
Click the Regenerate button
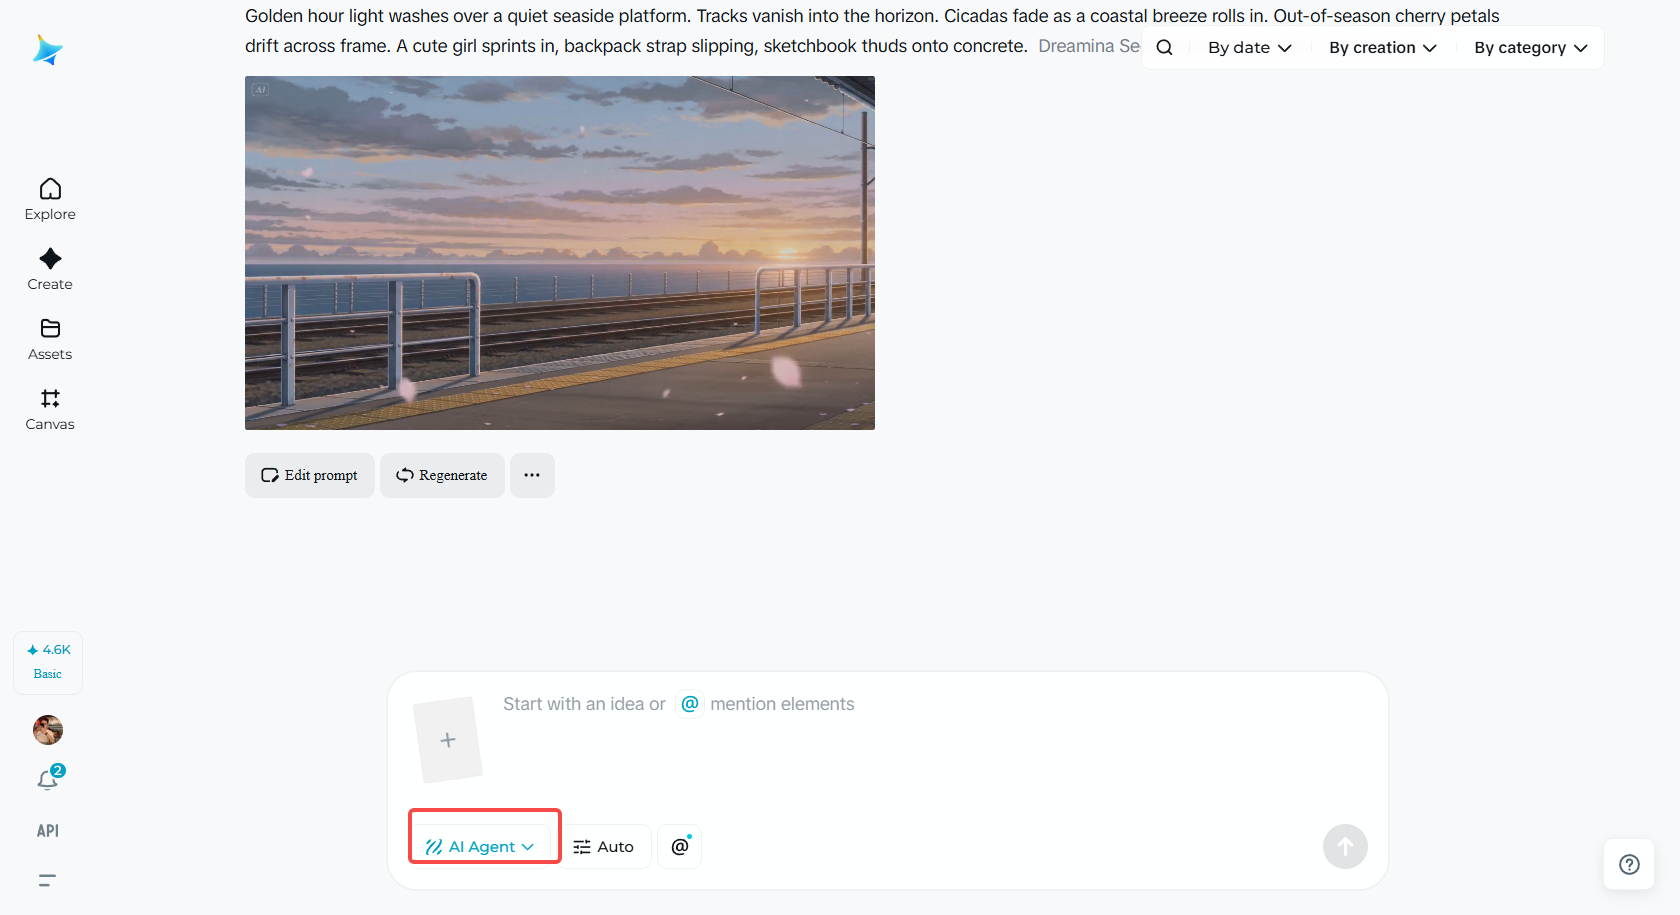pos(442,475)
